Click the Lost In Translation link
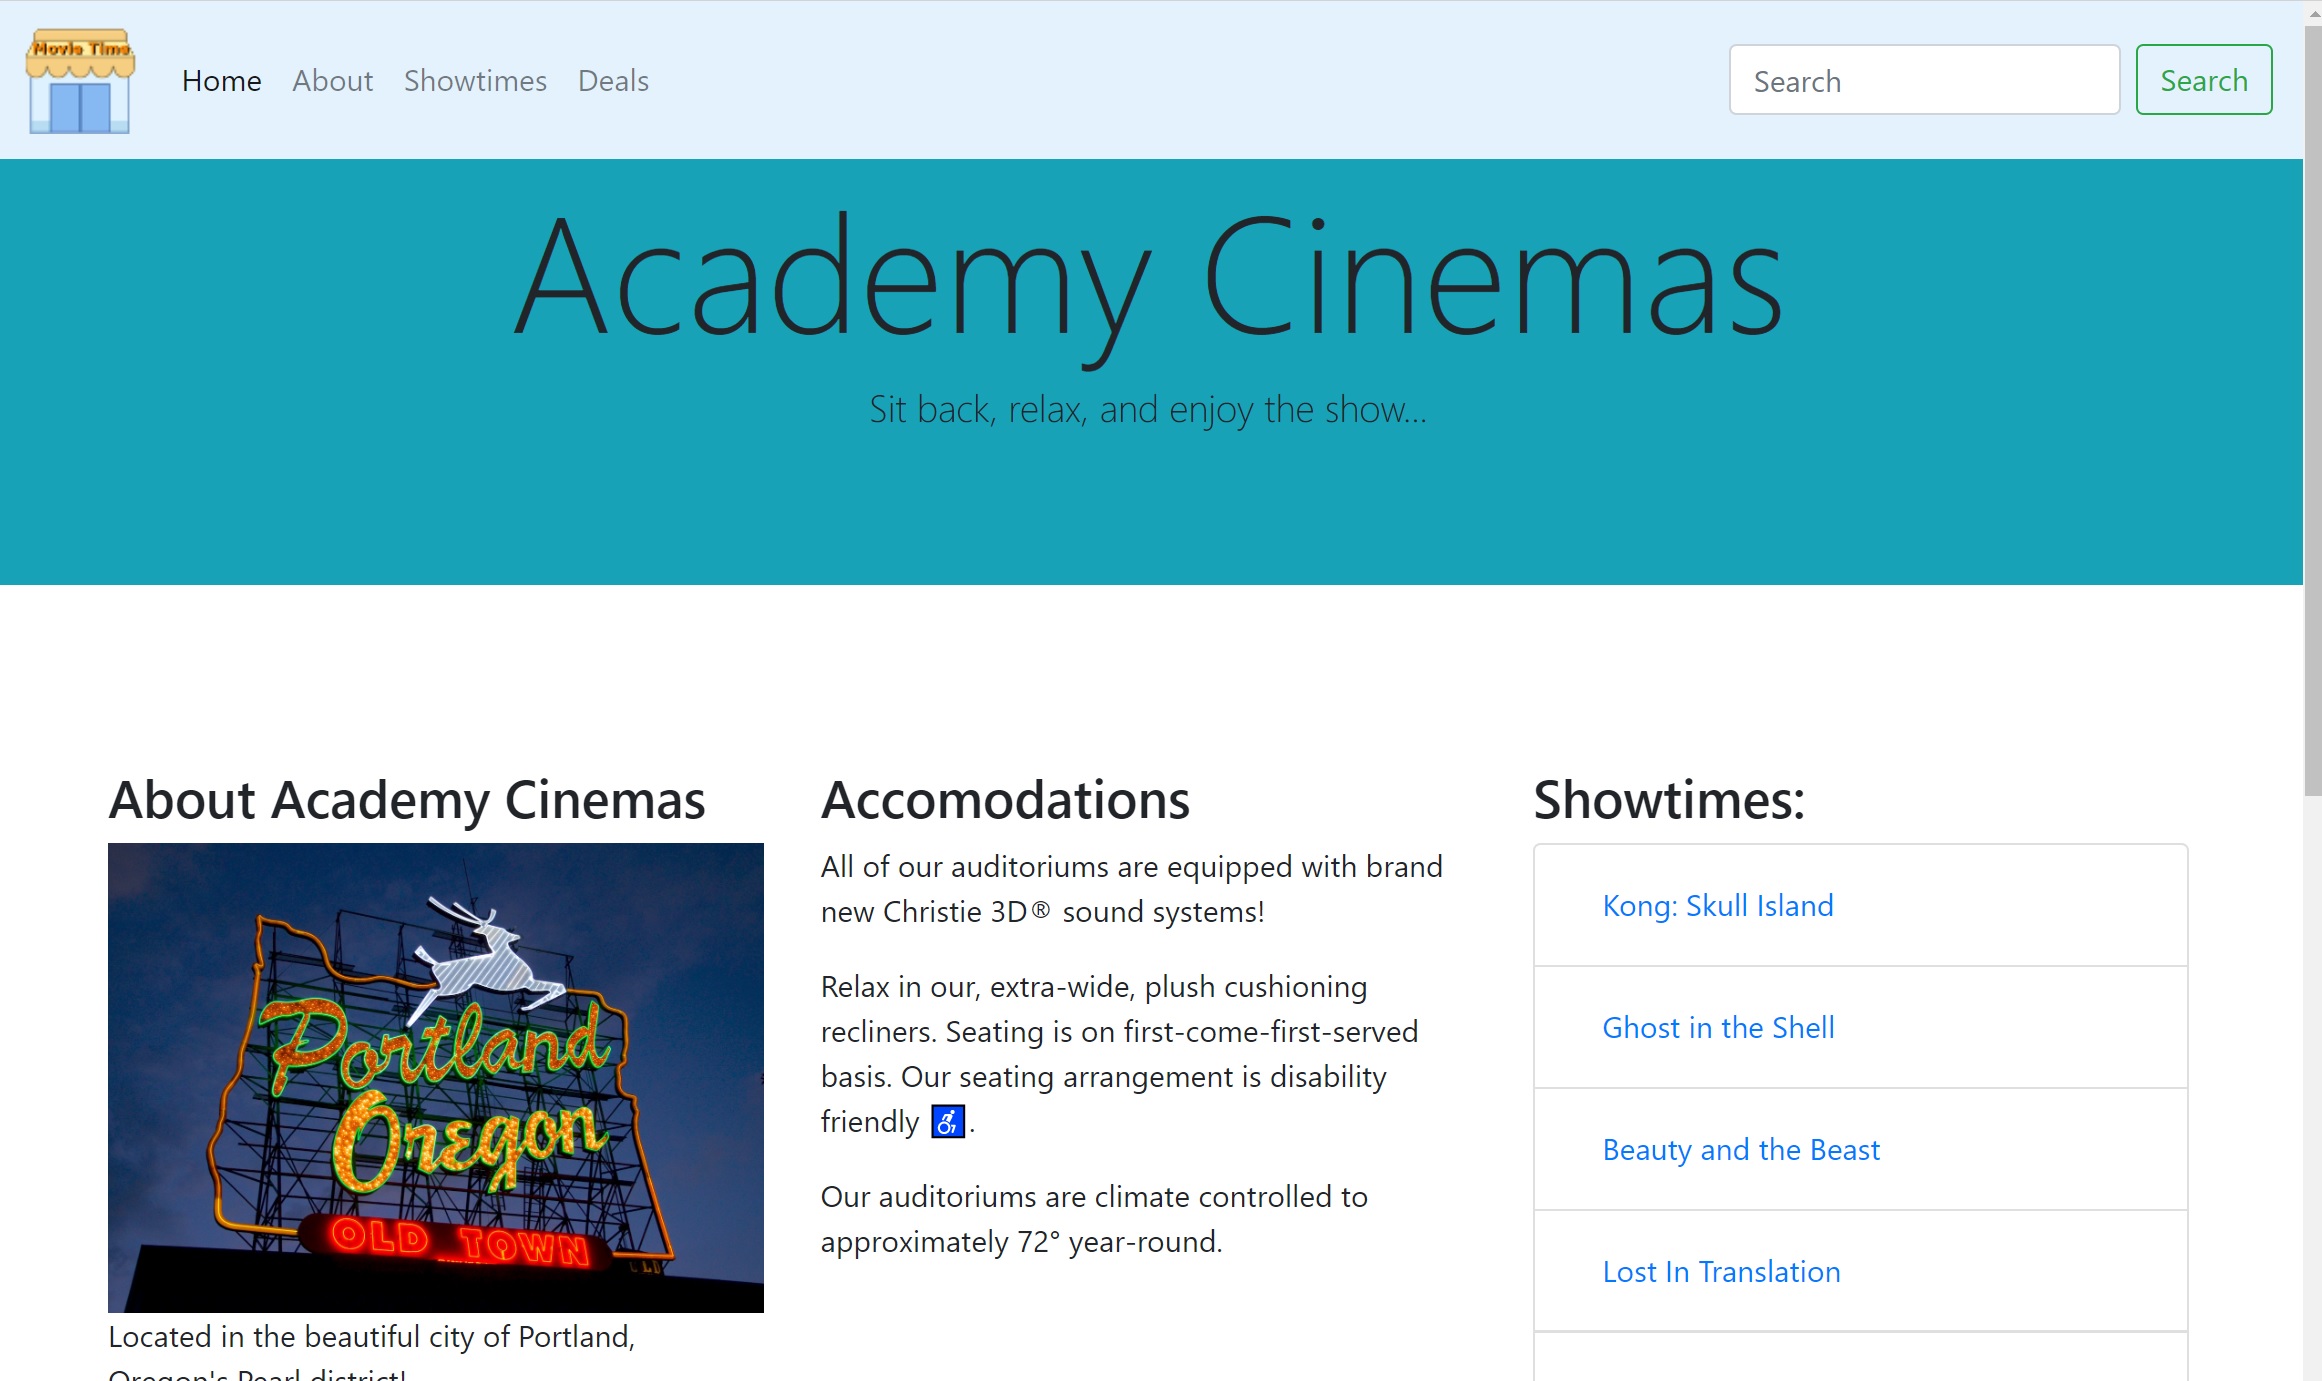Viewport: 2322px width, 1381px height. (x=1720, y=1271)
